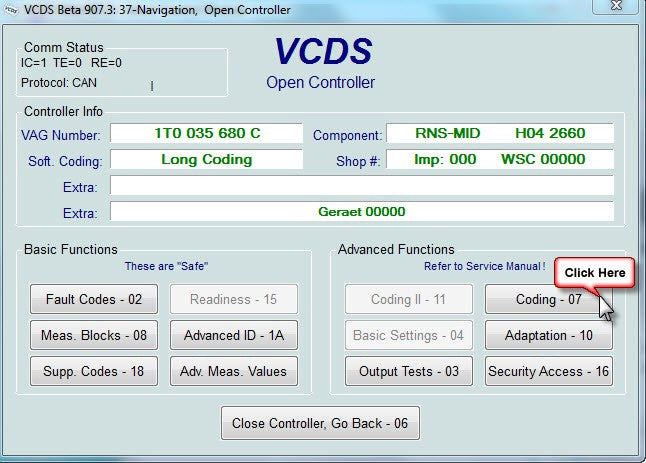This screenshot has height=463, width=646.
Task: Click the Refer to Service Manual! text
Action: (485, 266)
